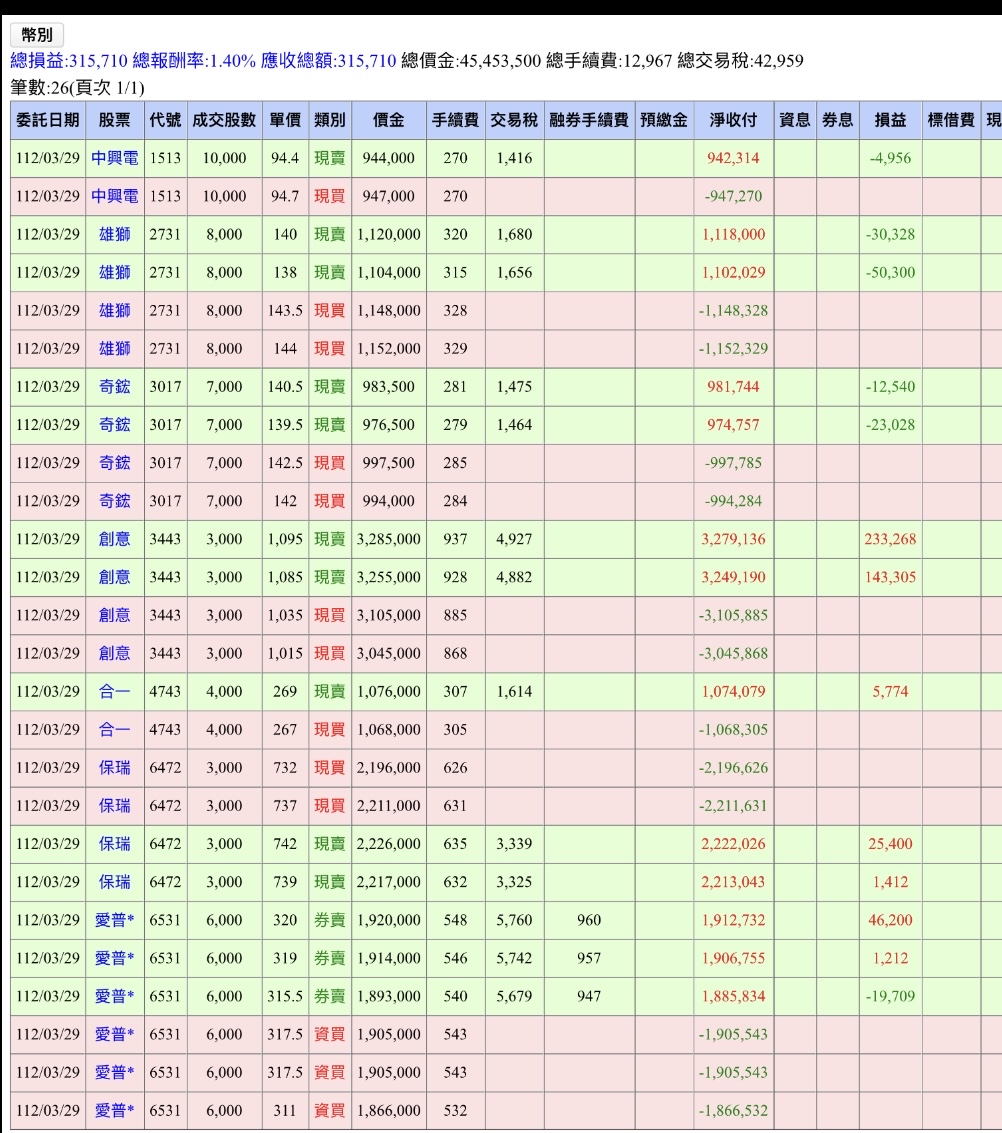Screen dimensions: 1002x1133
Task: Click the 總報酬率:1.40% summary text
Action: (194, 61)
